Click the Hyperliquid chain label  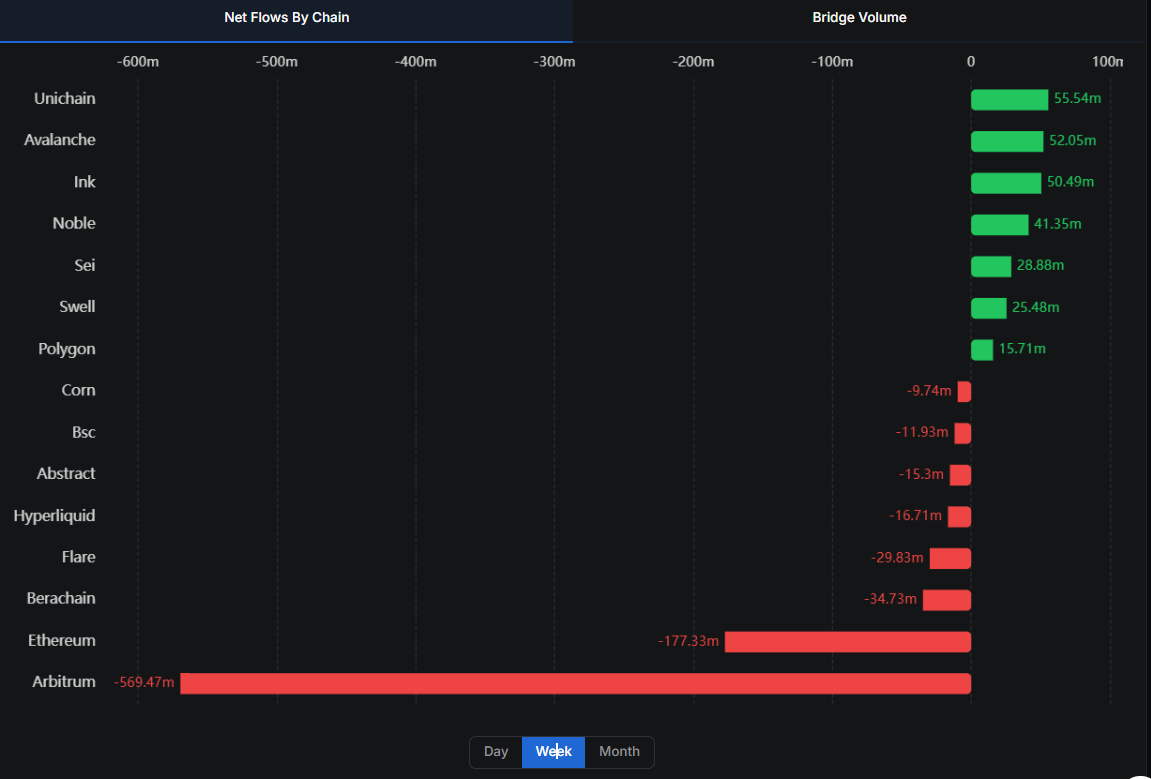[55, 516]
